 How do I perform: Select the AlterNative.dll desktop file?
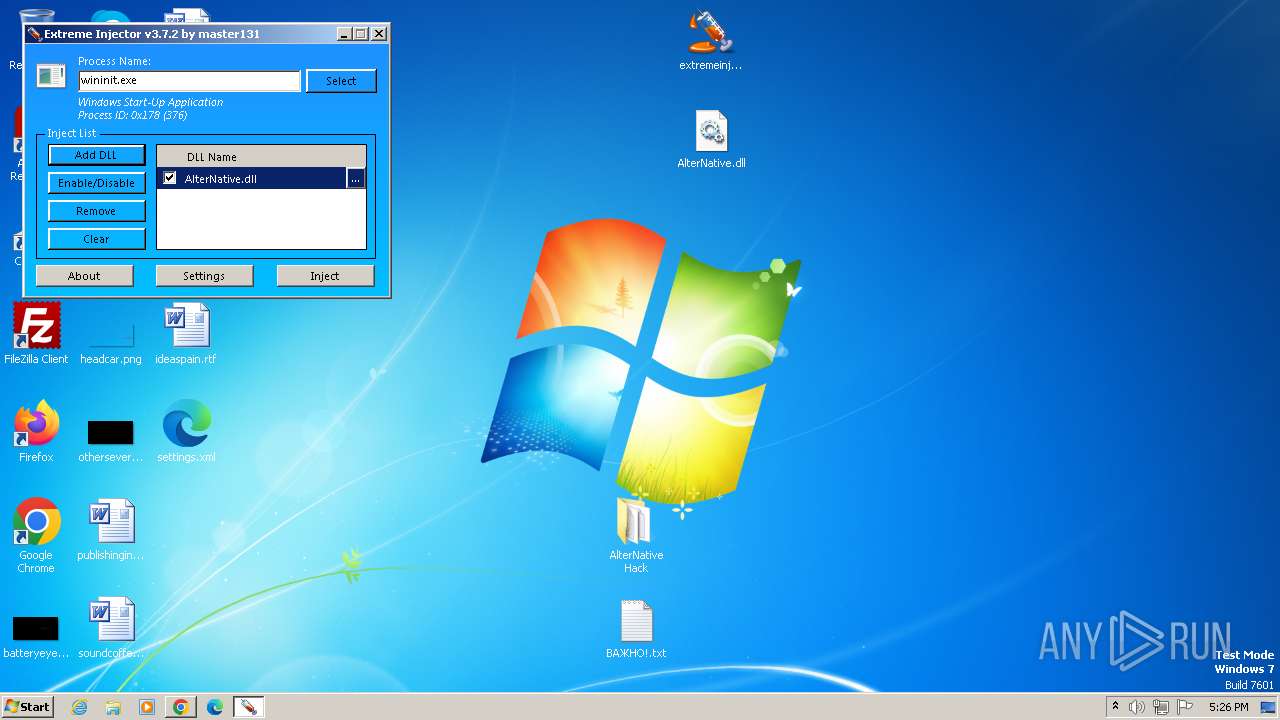[711, 140]
